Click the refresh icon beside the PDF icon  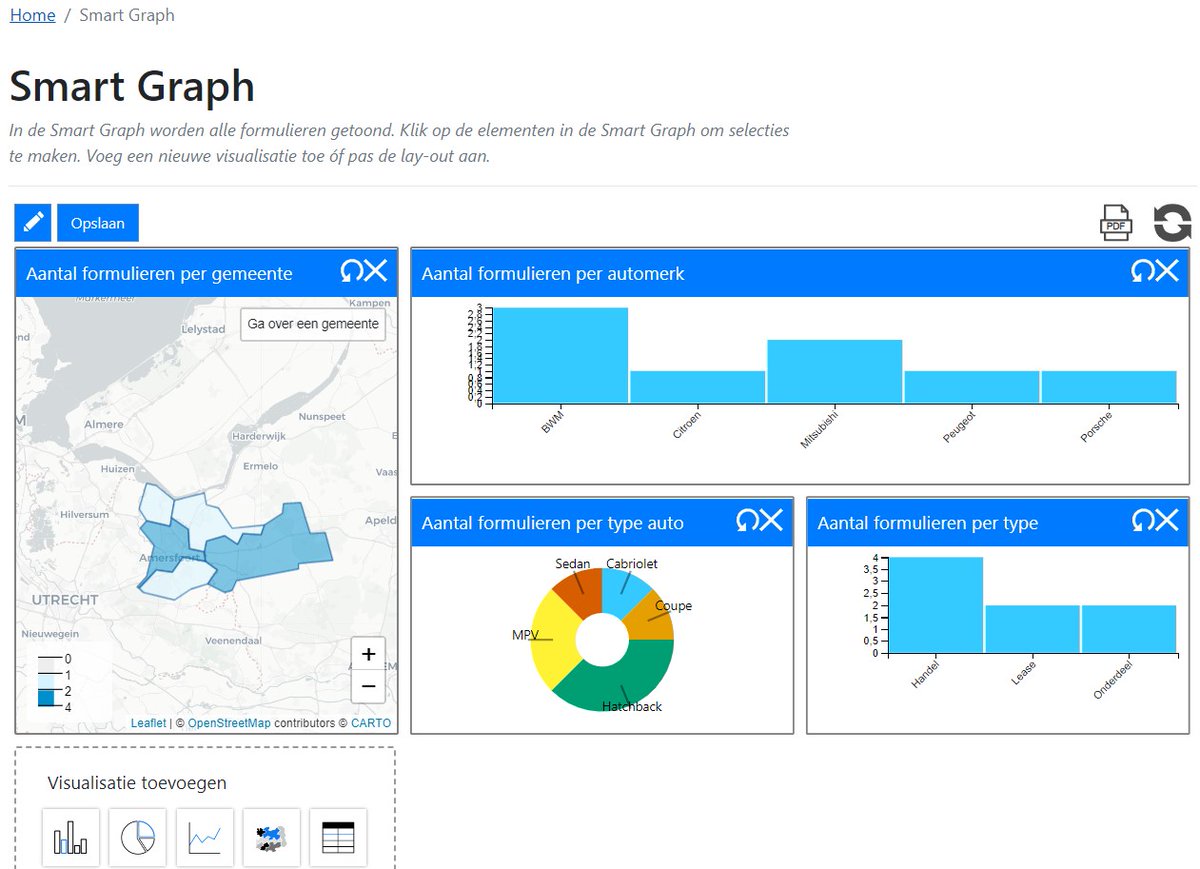1172,223
